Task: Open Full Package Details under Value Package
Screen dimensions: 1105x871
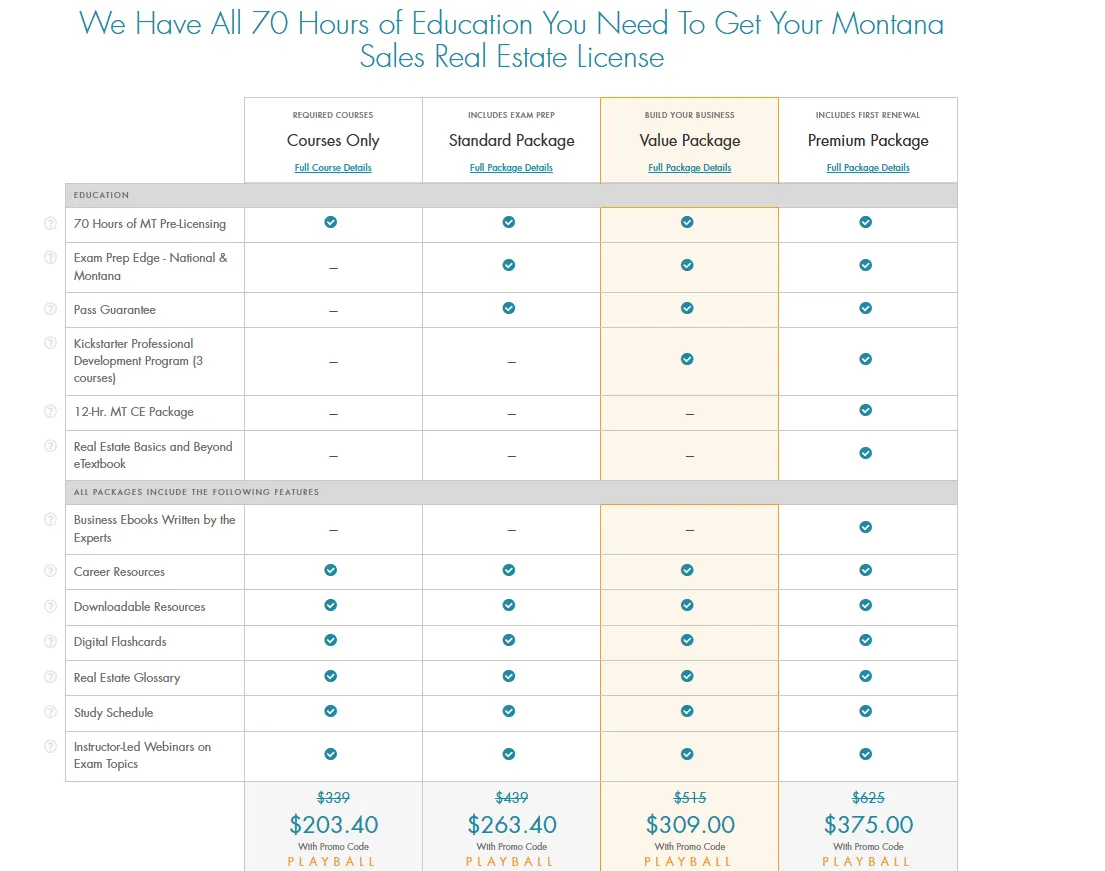Action: pos(689,167)
